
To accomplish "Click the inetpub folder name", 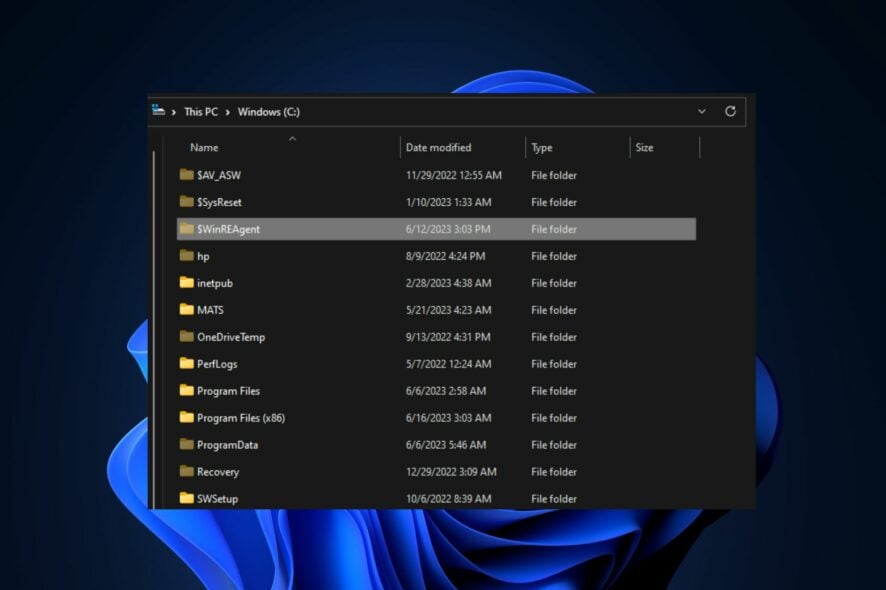I will click(x=215, y=283).
